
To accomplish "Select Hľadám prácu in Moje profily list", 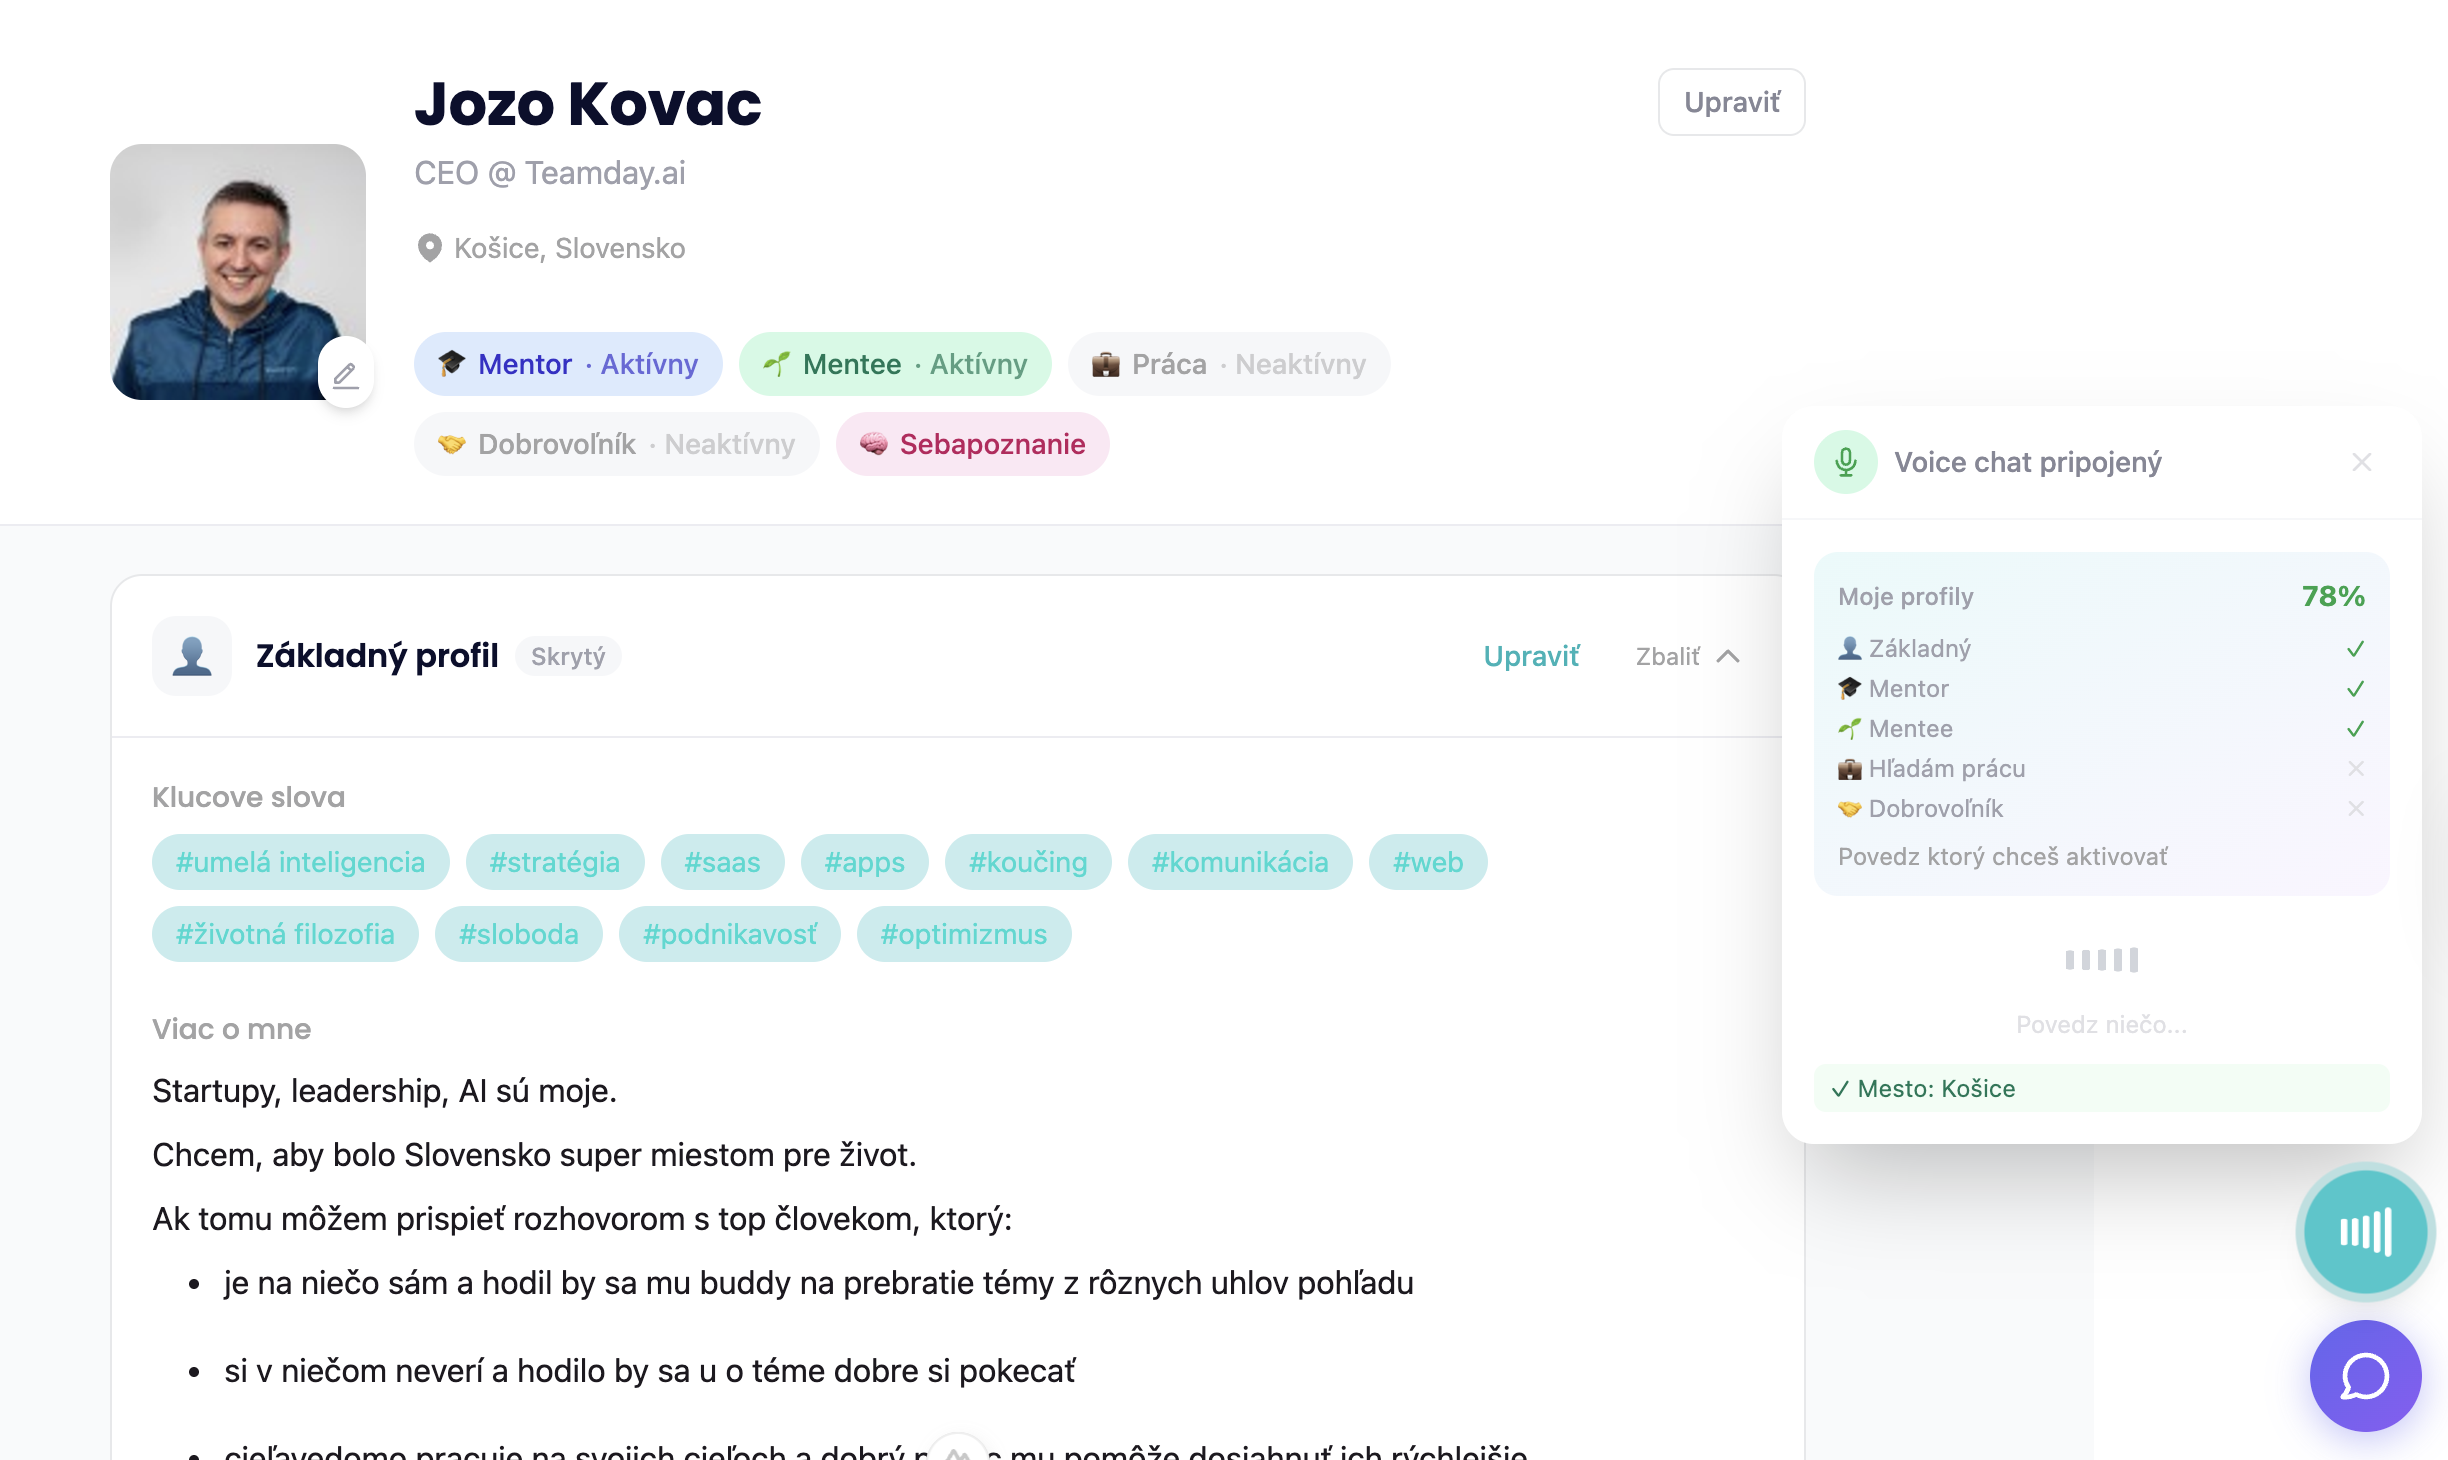I will pos(1946,768).
